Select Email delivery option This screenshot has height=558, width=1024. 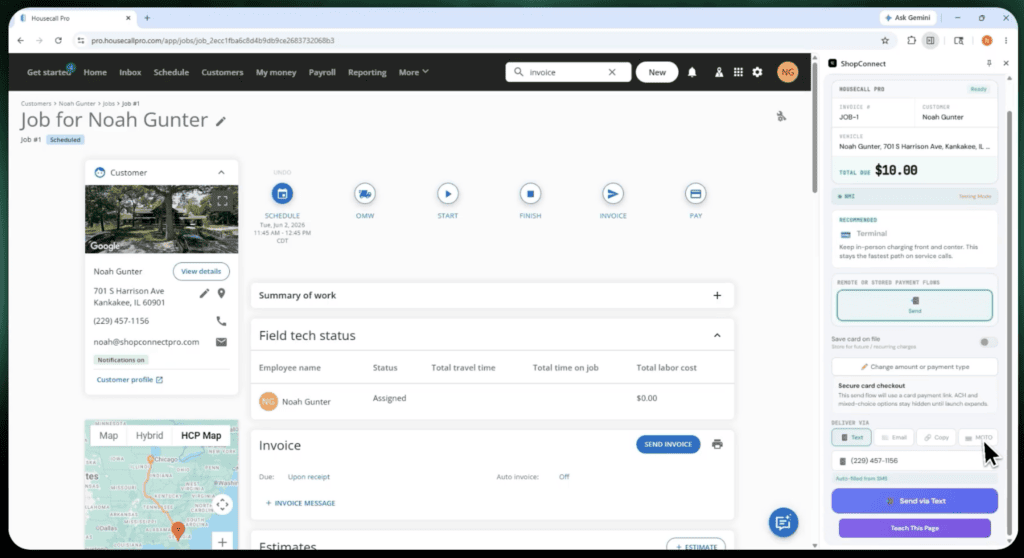click(894, 437)
